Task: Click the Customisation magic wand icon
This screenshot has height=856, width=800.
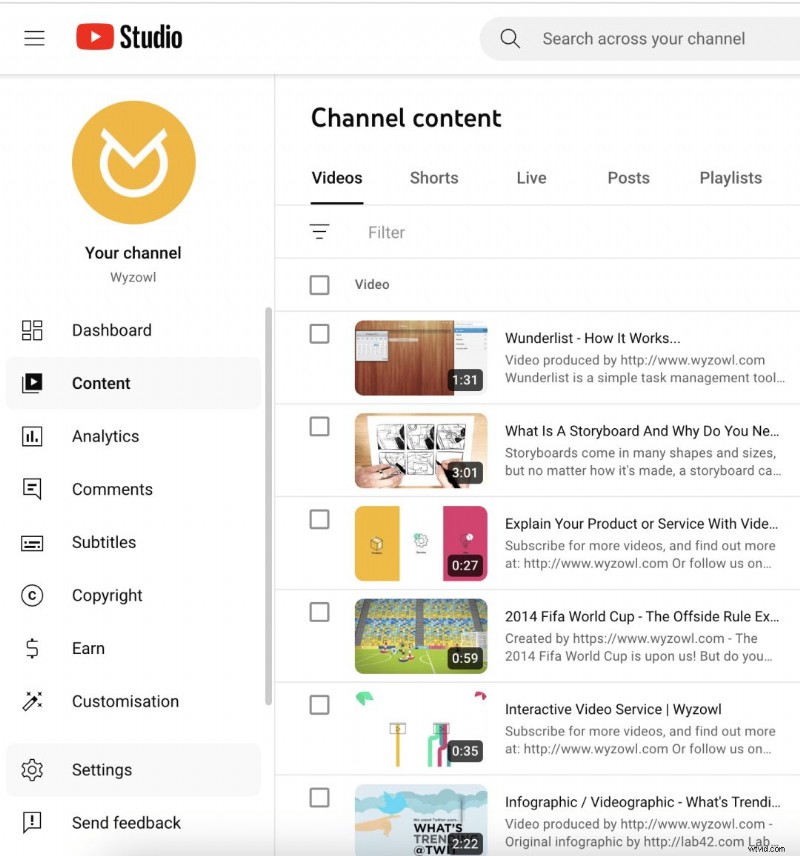Action: tap(32, 702)
